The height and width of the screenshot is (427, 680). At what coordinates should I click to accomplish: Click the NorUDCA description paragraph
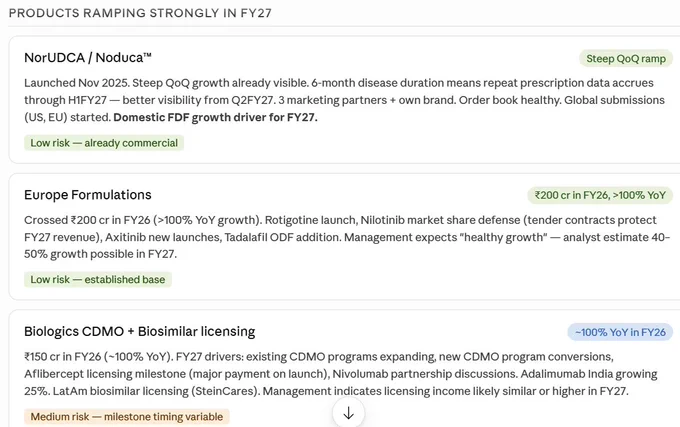344,100
